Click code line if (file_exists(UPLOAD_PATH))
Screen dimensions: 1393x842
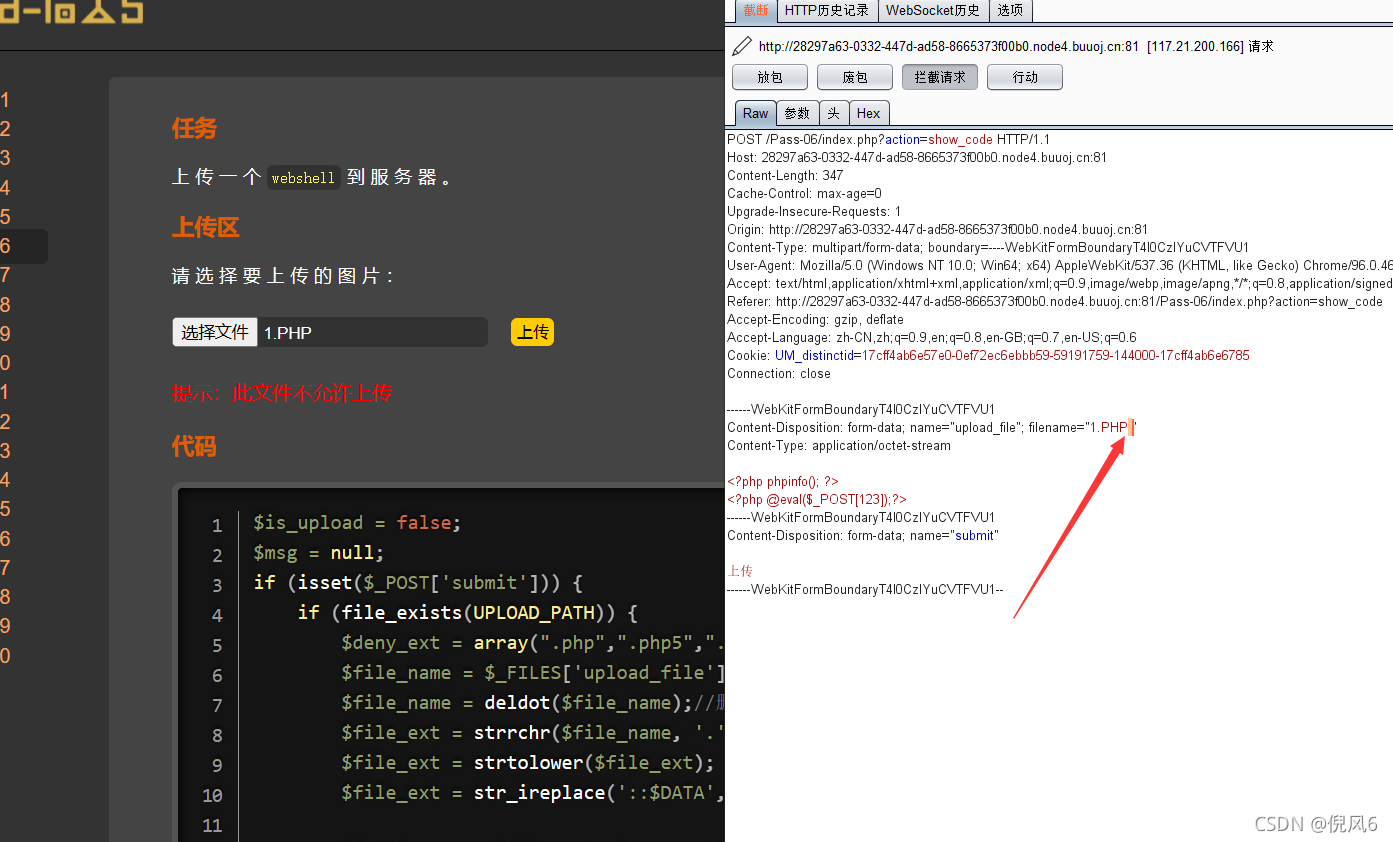(468, 613)
